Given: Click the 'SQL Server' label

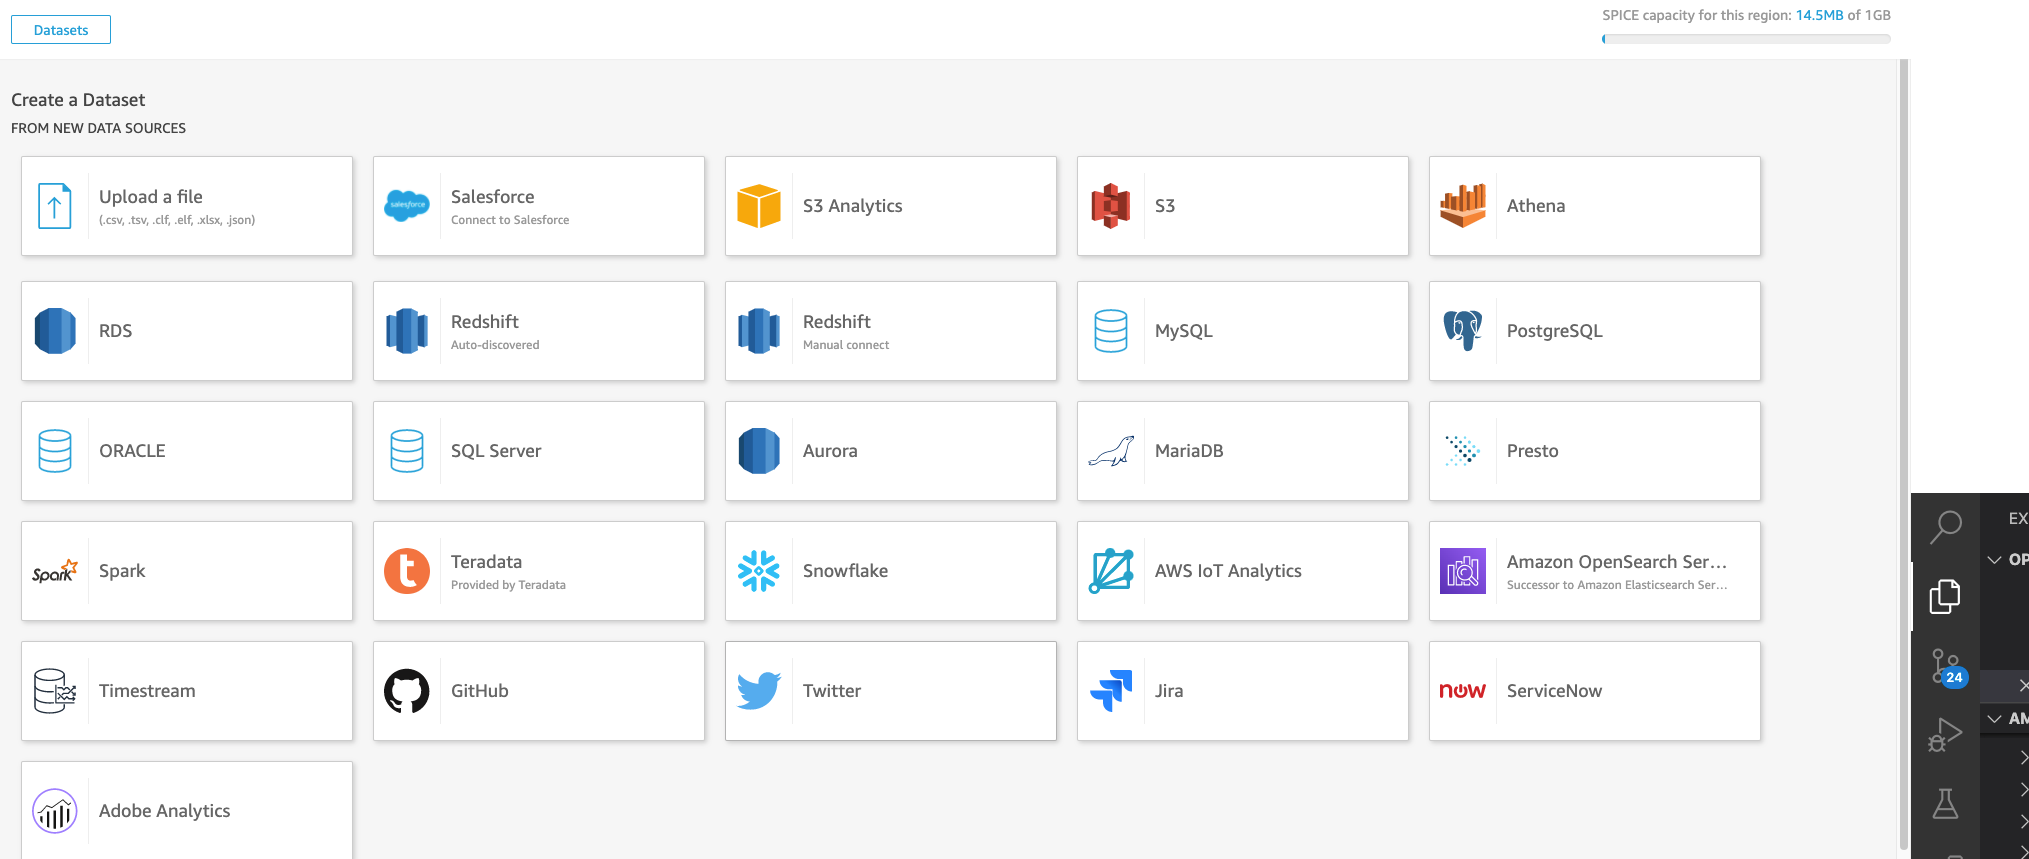Looking at the screenshot, I should point(496,451).
